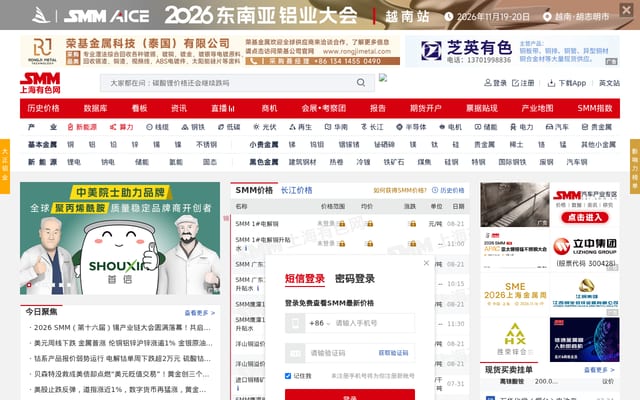Click 查看更多 in 现货买卖挂单

(599, 370)
